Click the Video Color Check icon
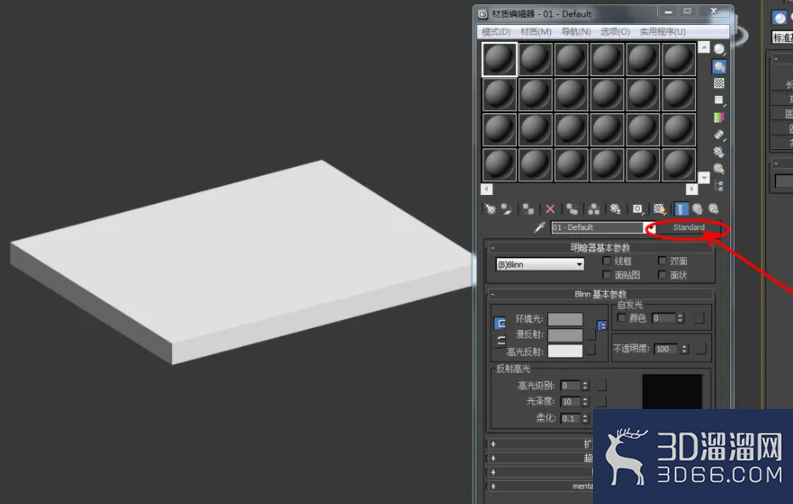The image size is (793, 504). [719, 117]
